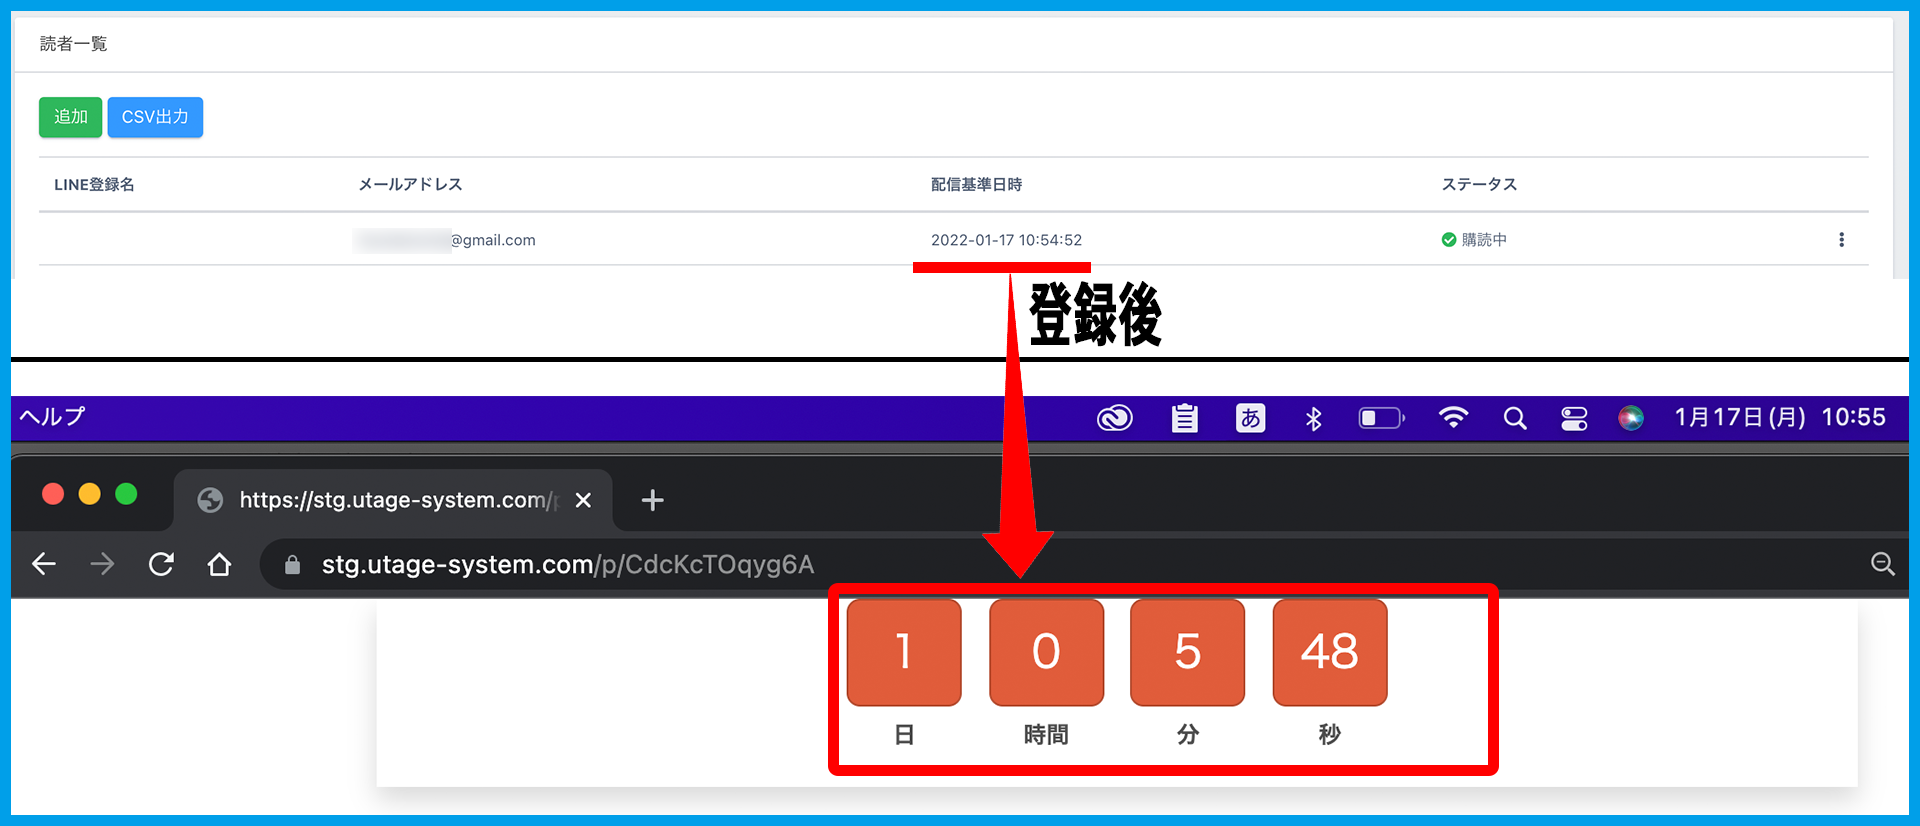The height and width of the screenshot is (826, 1920).
Task: Open Control Center toggles icon
Action: point(1574,418)
